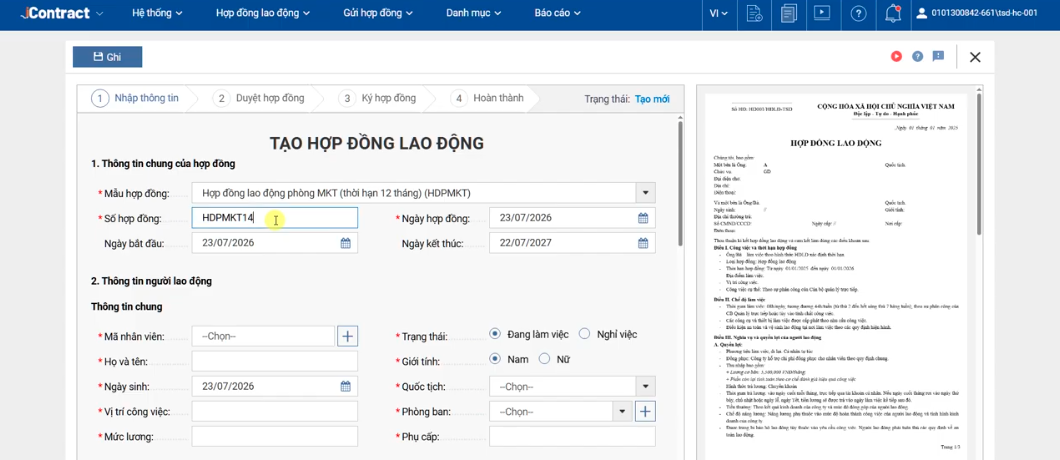
Task: Select Nữ gender
Action: pyautogui.click(x=544, y=359)
